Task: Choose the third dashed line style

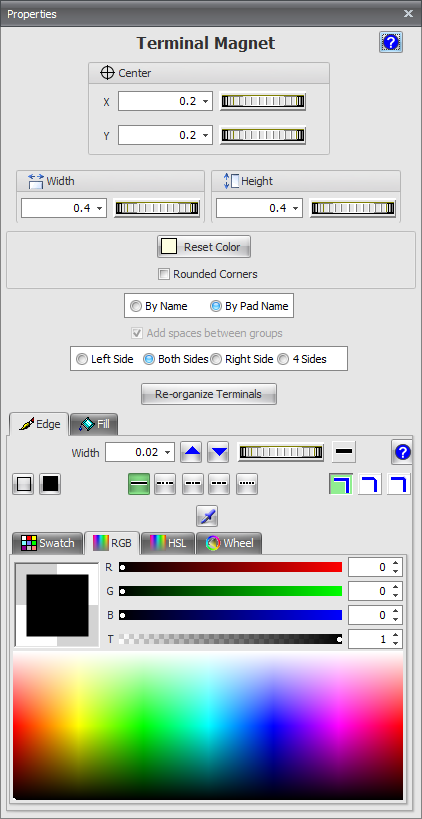Action: (x=193, y=484)
